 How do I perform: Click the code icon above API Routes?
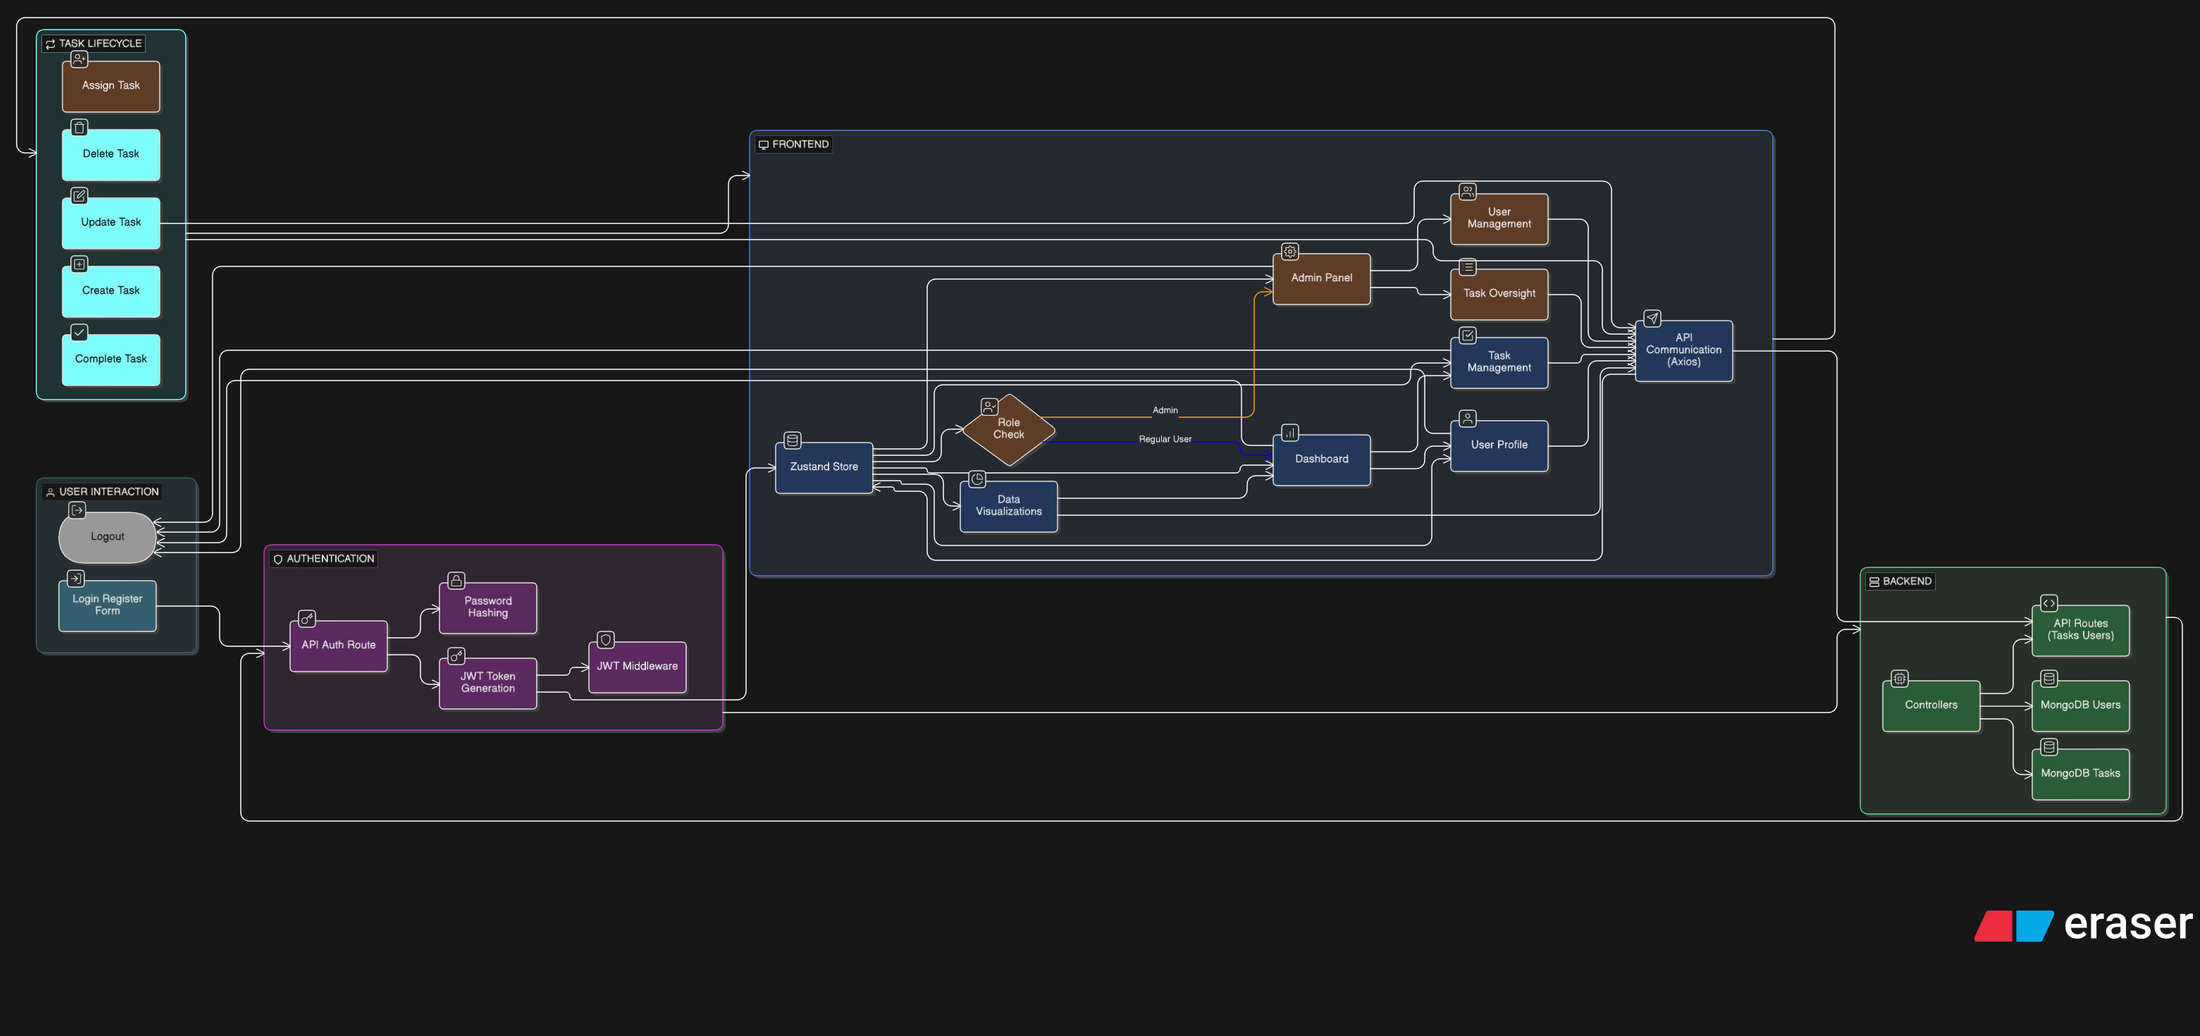click(2049, 603)
